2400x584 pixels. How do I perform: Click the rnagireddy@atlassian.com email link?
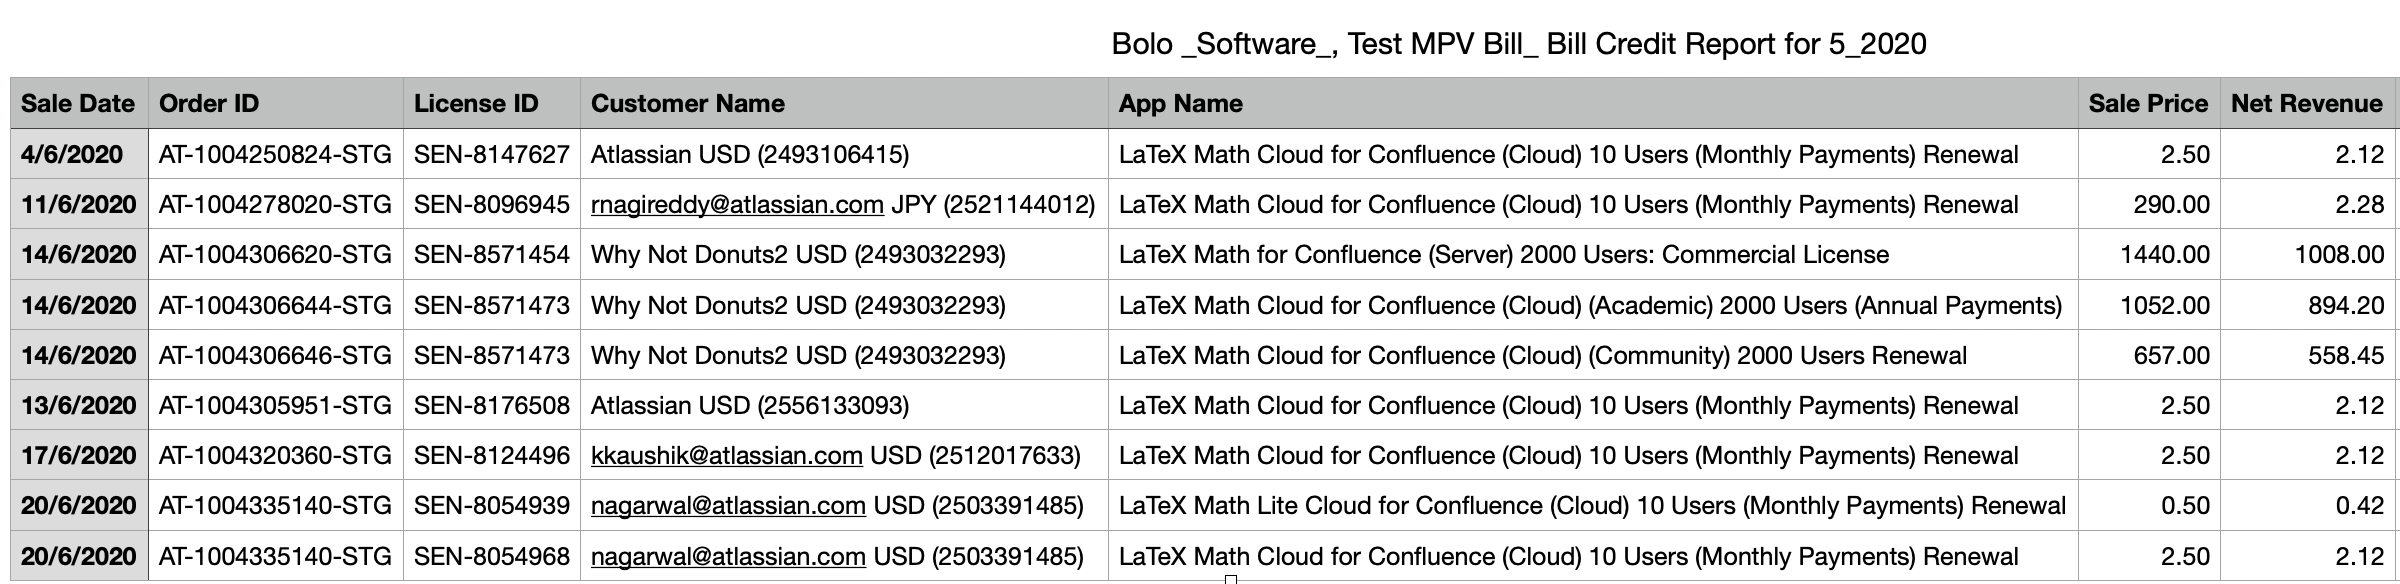(x=737, y=205)
